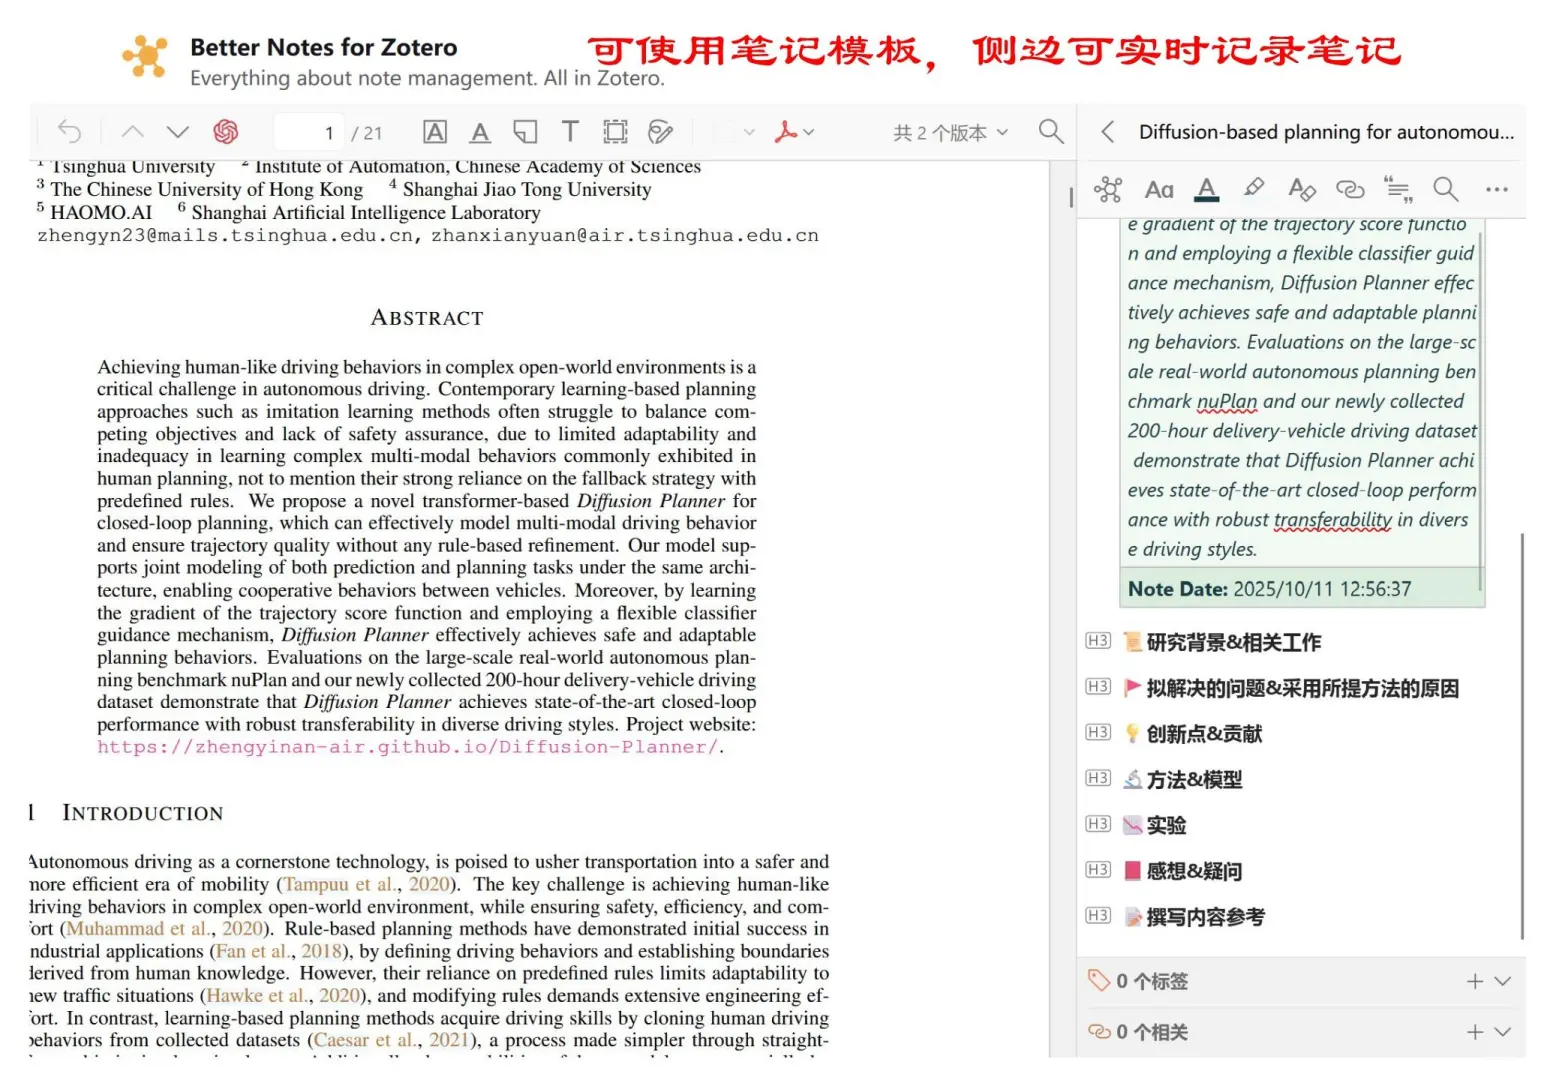Image resolution: width=1547 pixels, height=1080 pixels.
Task: Click the Hawke et al., 2020 citation
Action: click(x=283, y=996)
